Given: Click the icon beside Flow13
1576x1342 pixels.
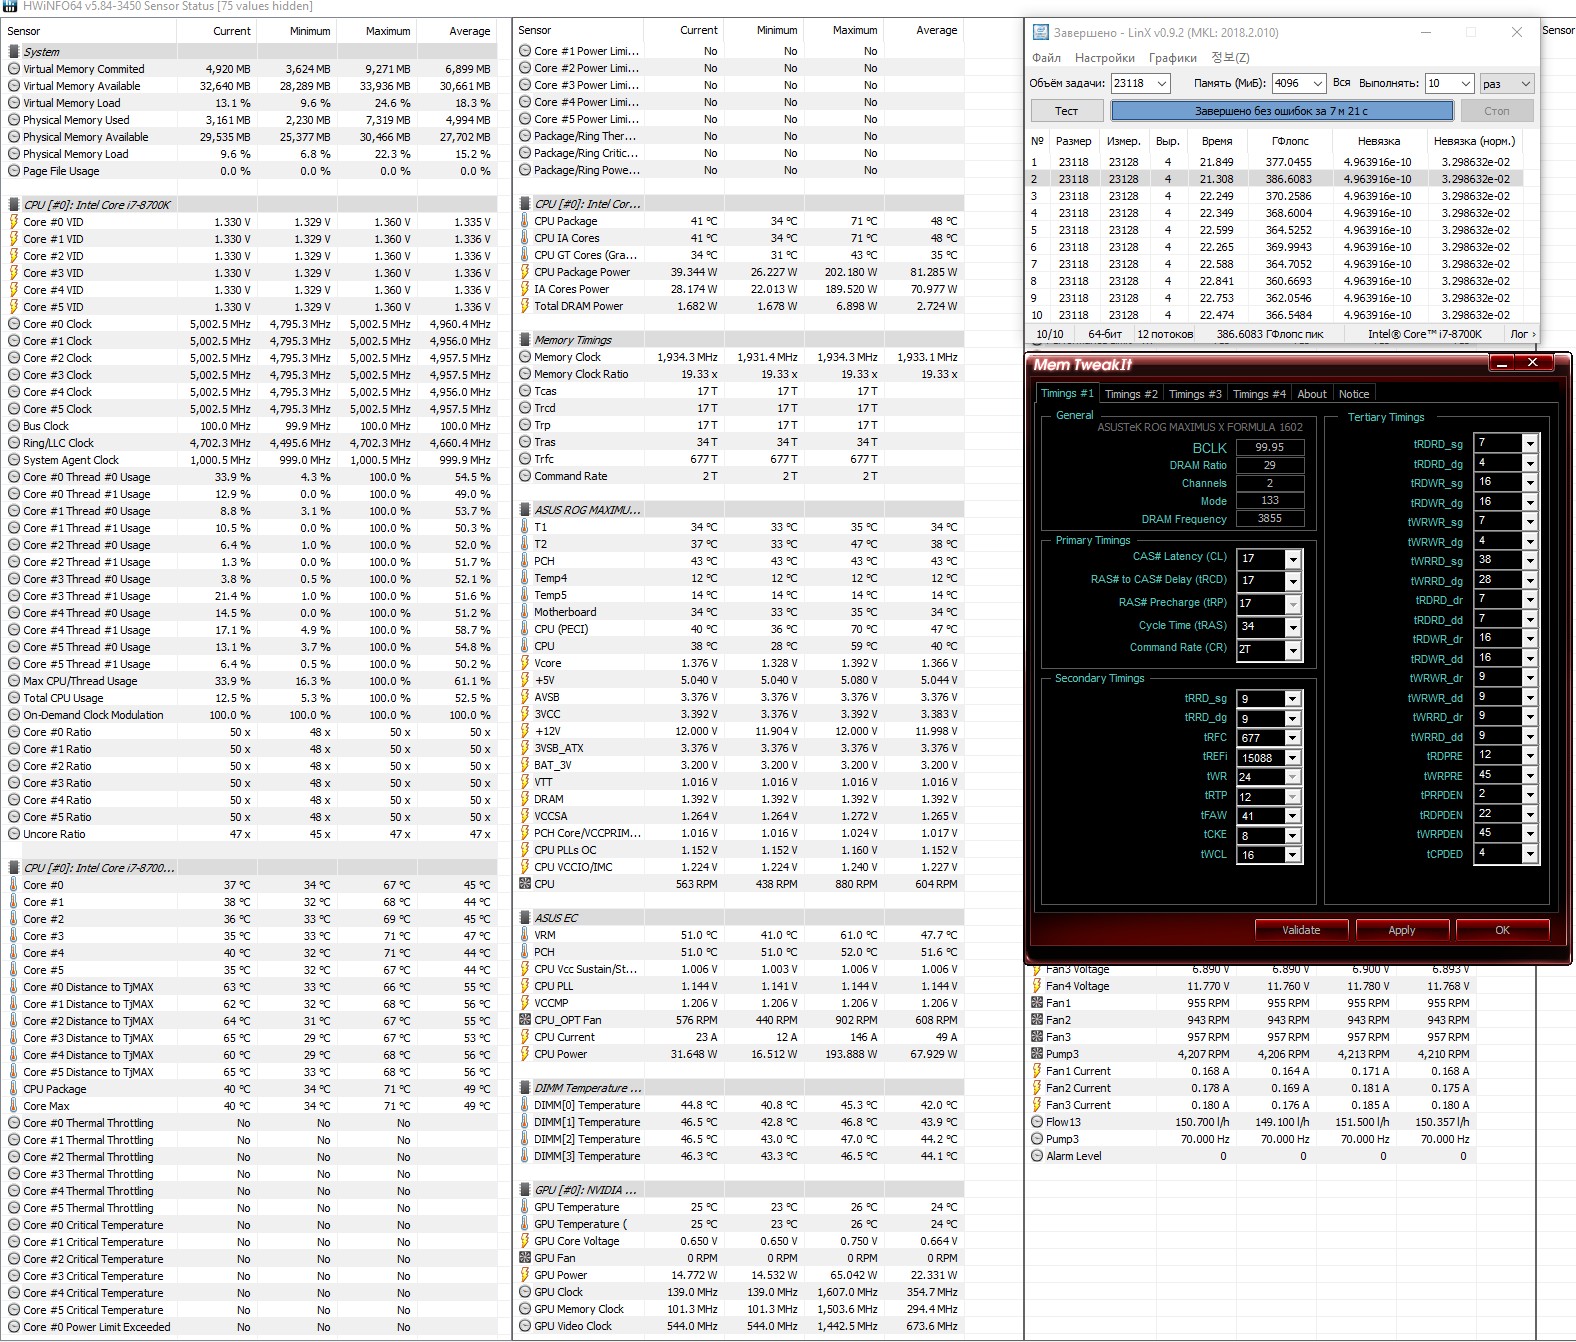Looking at the screenshot, I should [1037, 1122].
